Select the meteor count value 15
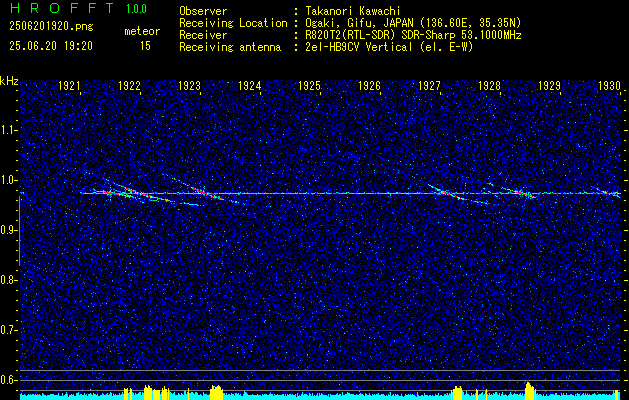The height and width of the screenshot is (400, 629). [x=145, y=46]
